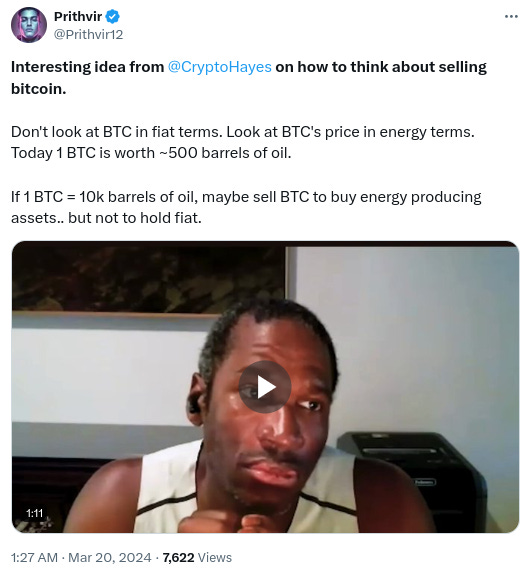Click the 1:27 AM timestamp
529x572 pixels.
(x=34, y=557)
